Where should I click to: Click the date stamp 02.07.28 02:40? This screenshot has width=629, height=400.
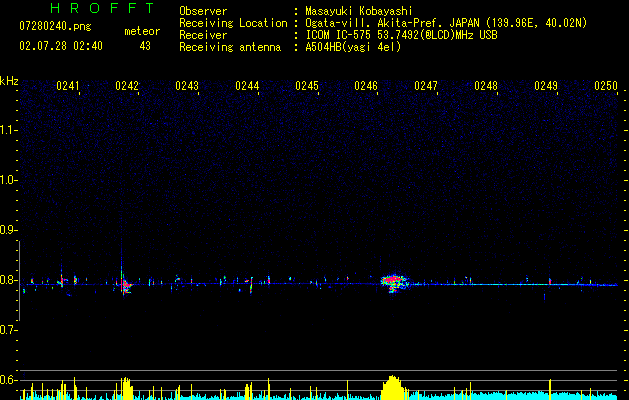61,46
